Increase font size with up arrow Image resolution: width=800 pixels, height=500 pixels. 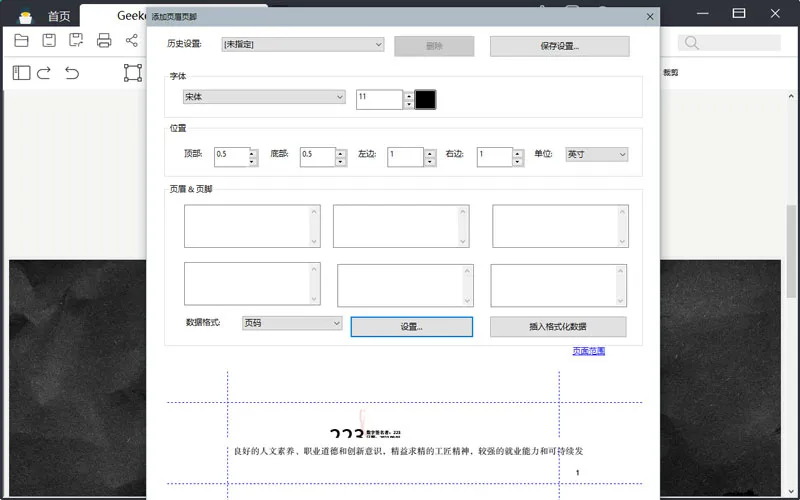409,95
